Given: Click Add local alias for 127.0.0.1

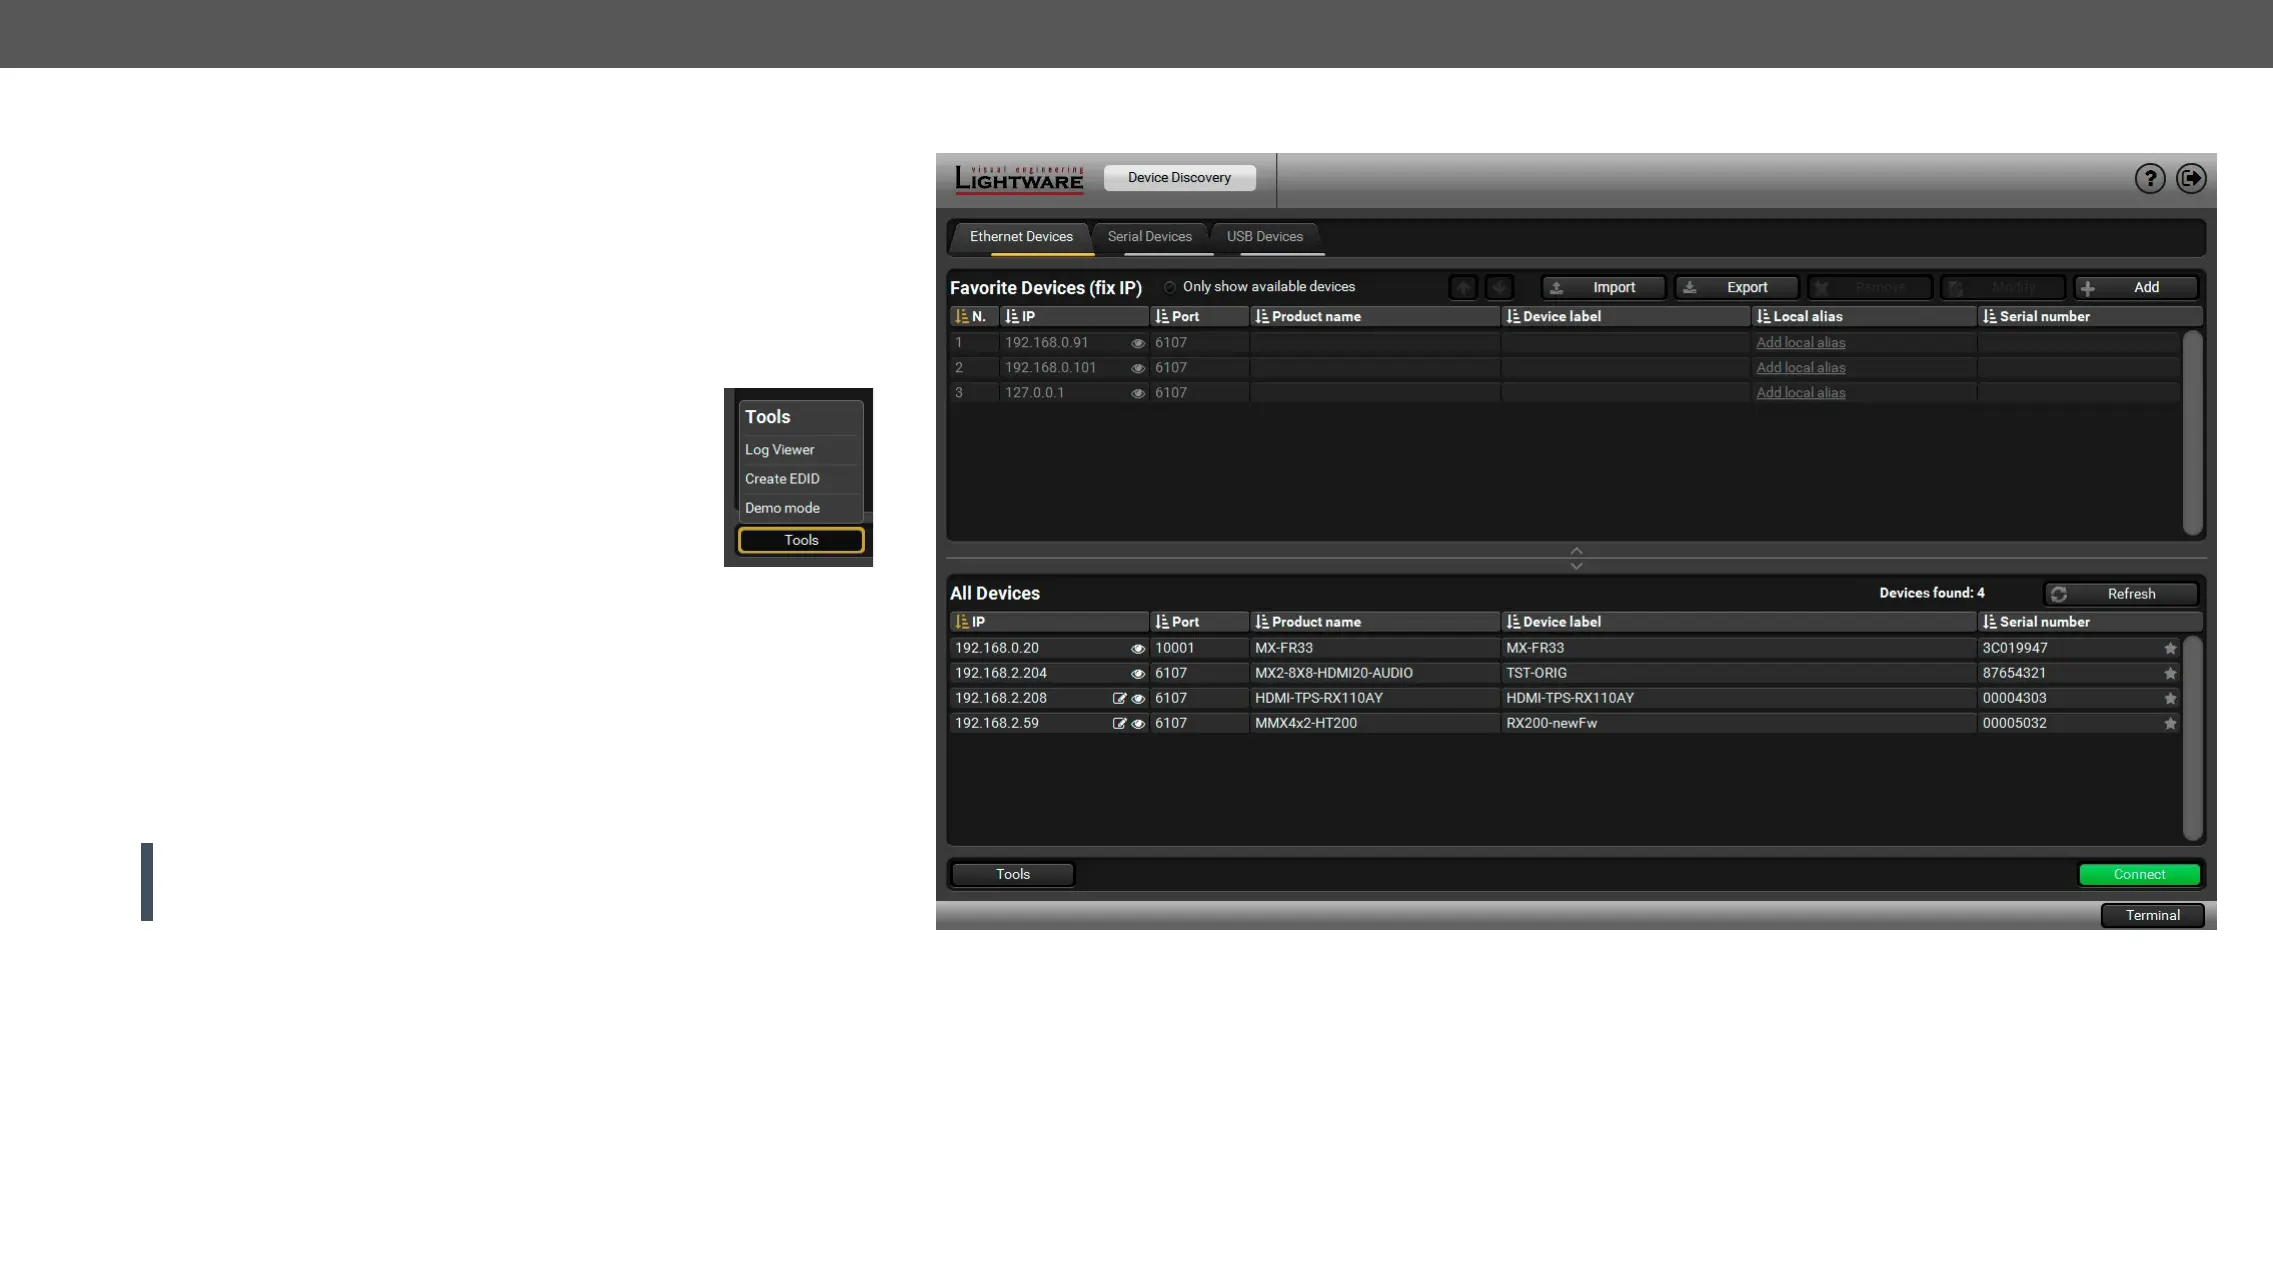Looking at the screenshot, I should pyautogui.click(x=1800, y=393).
